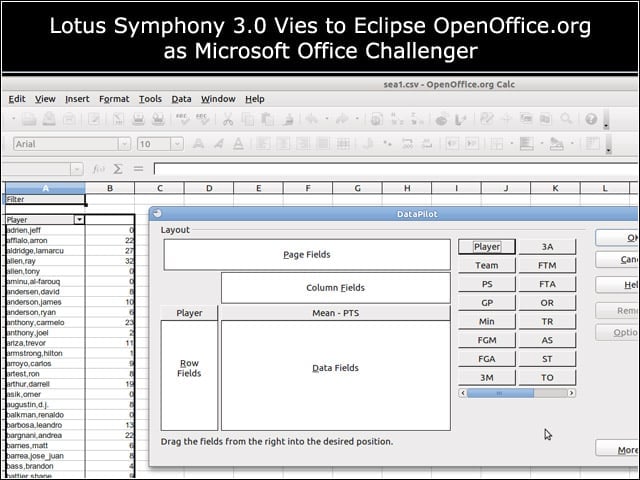This screenshot has width=640, height=480.
Task: Click the Zoom magnifier icon
Action: [566, 119]
